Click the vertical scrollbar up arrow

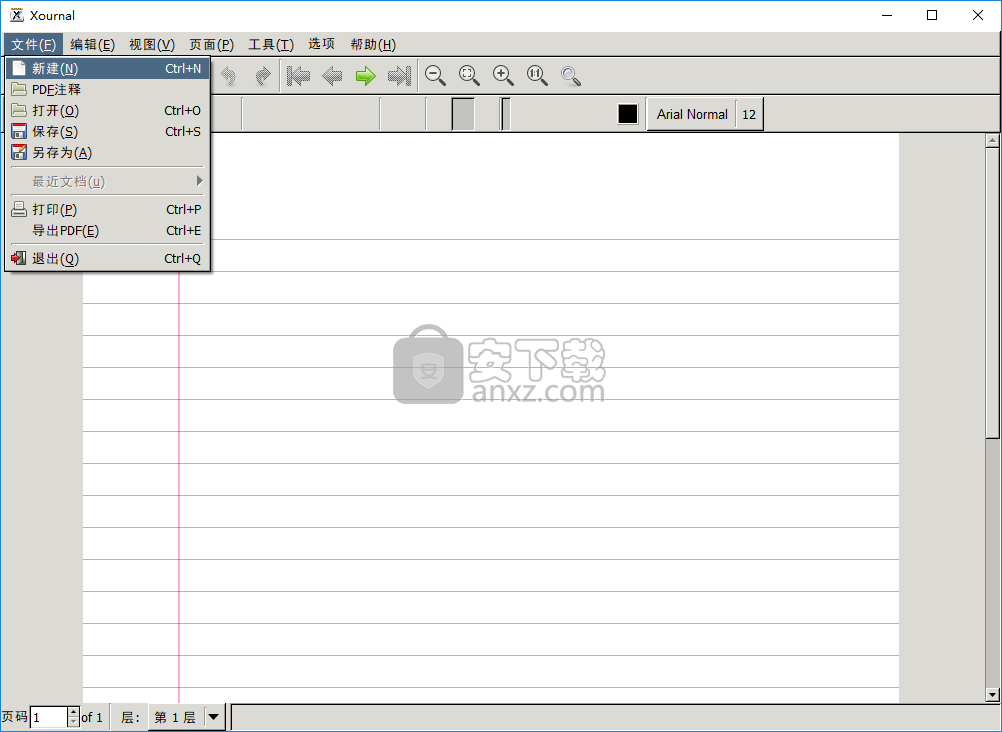coord(992,140)
